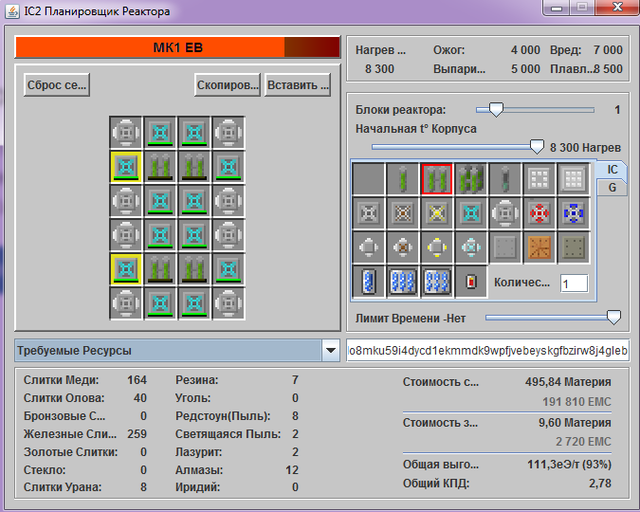The width and height of the screenshot is (640, 512).
Task: Click the Сброс се... reset button
Action: (x=57, y=85)
